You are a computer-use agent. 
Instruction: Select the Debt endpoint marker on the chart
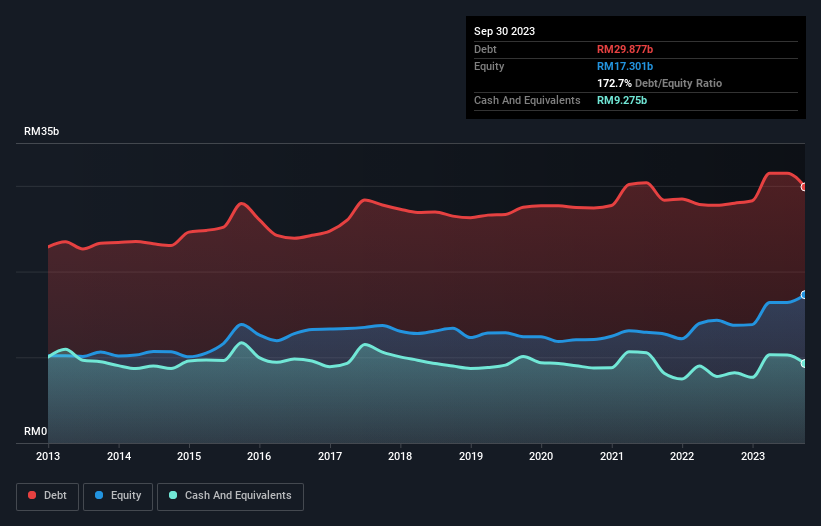click(804, 187)
